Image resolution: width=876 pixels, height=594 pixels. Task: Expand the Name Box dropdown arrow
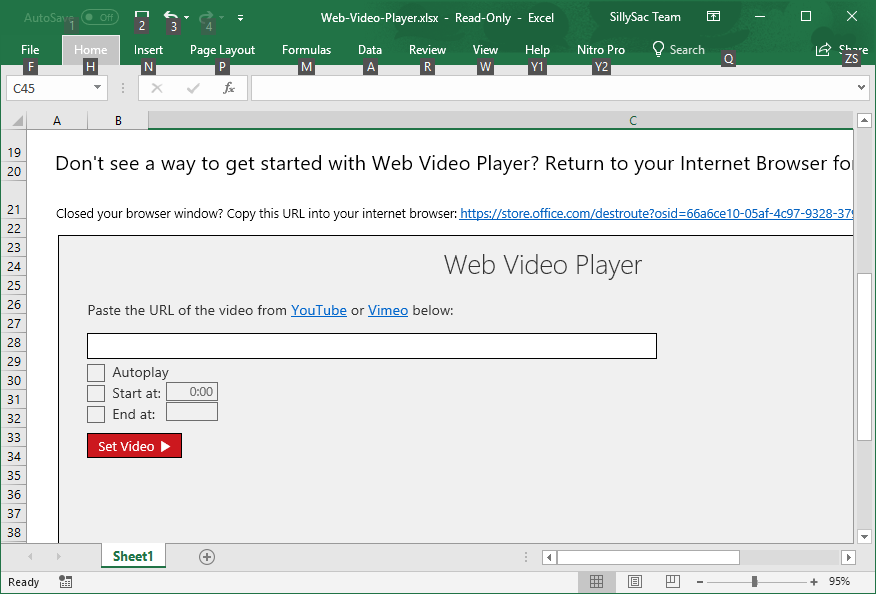click(x=97, y=88)
